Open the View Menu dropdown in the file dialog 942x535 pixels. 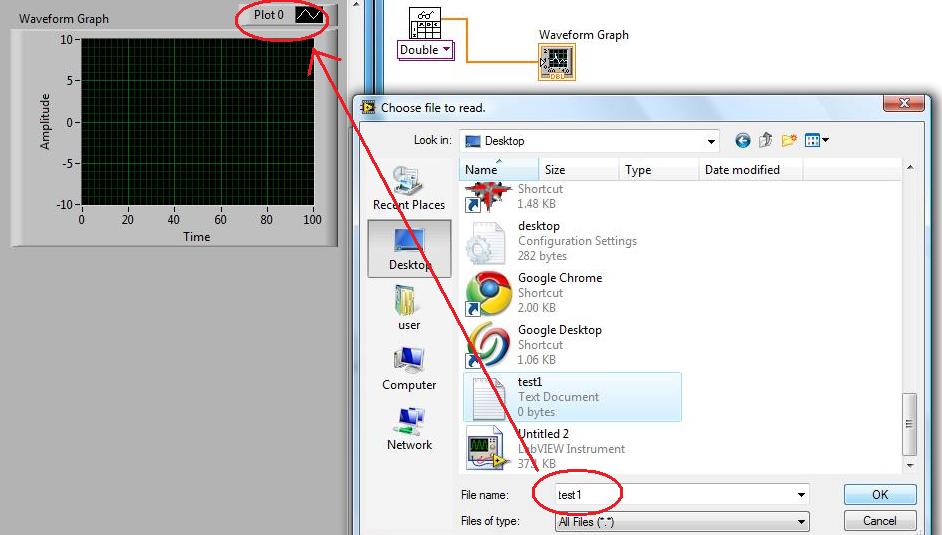pyautogui.click(x=816, y=141)
